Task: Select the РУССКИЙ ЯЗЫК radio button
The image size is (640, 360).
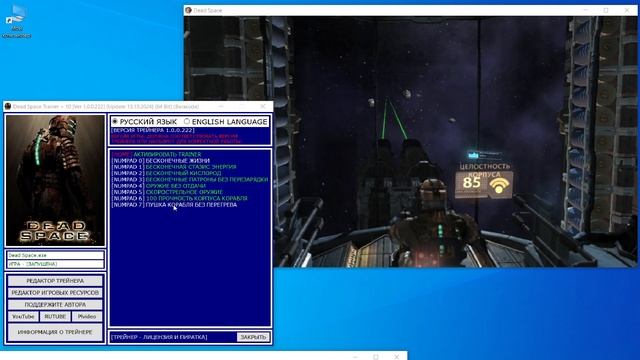Action: coord(115,122)
